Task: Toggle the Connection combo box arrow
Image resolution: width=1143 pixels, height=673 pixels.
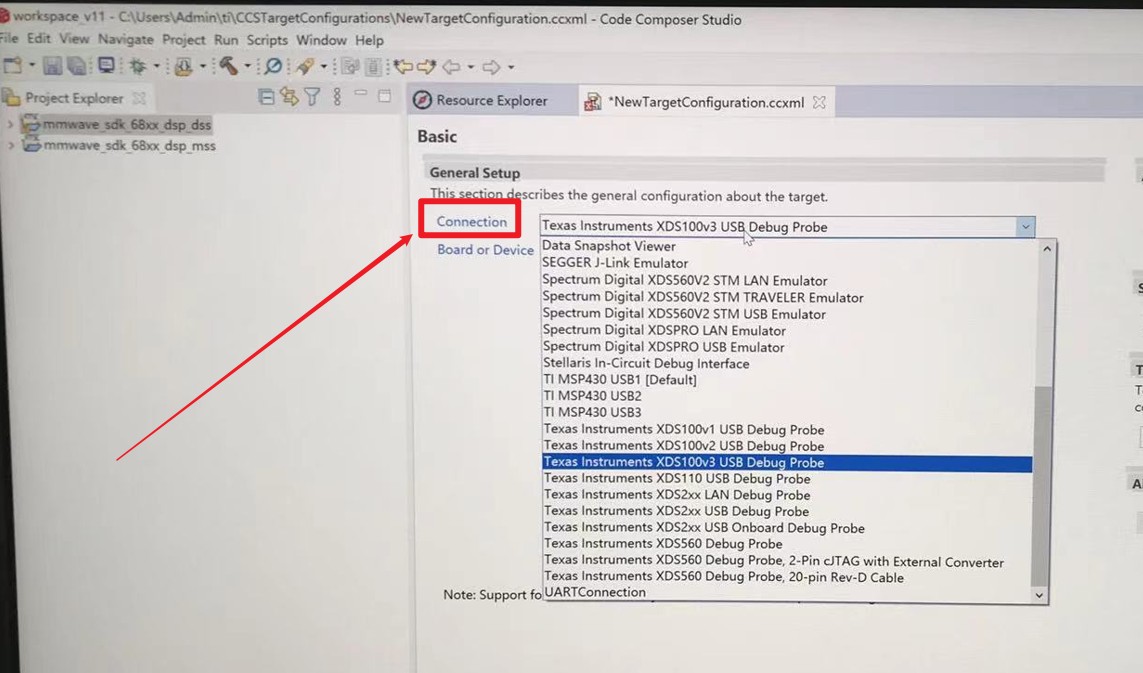Action: click(1026, 227)
